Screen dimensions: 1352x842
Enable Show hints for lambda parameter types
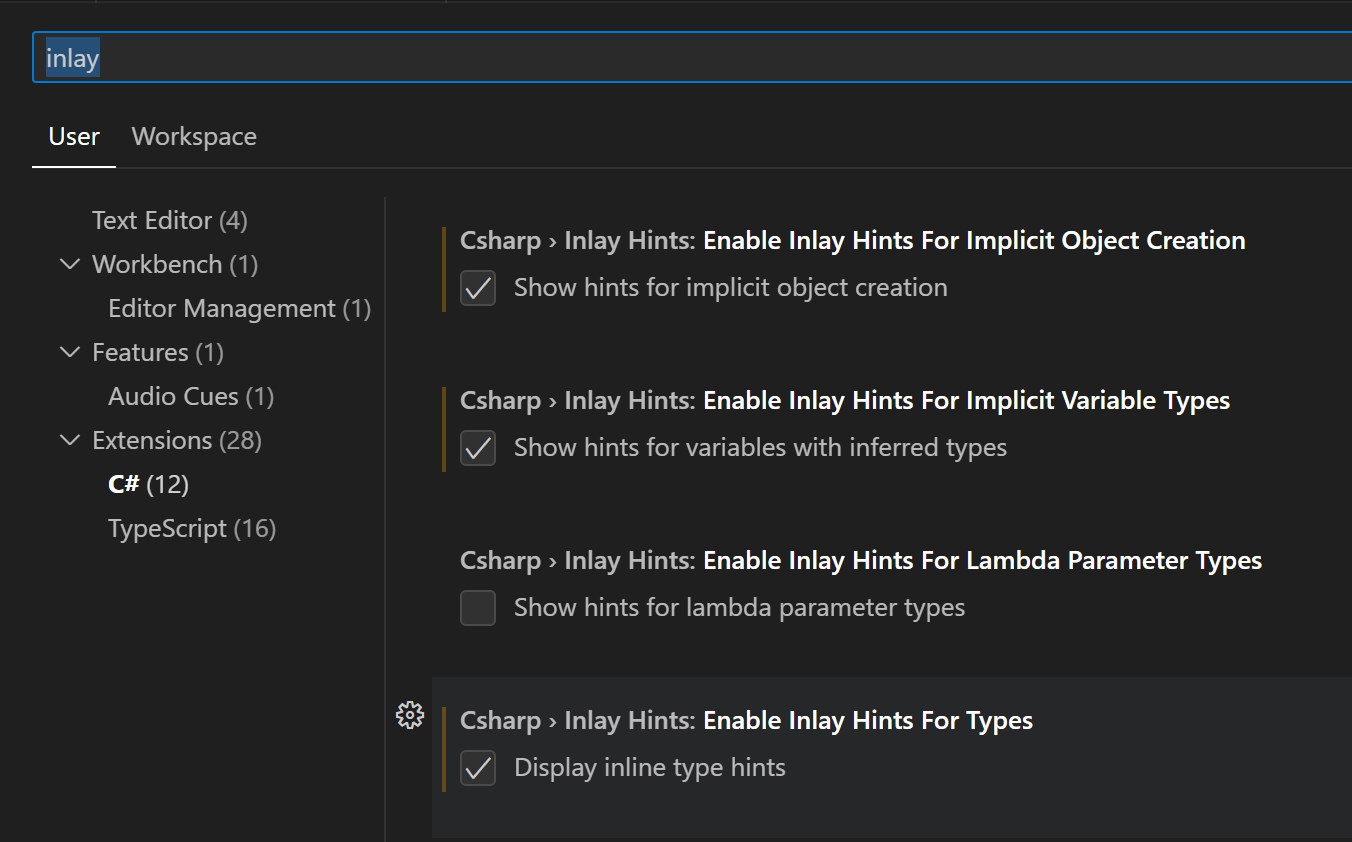478,607
